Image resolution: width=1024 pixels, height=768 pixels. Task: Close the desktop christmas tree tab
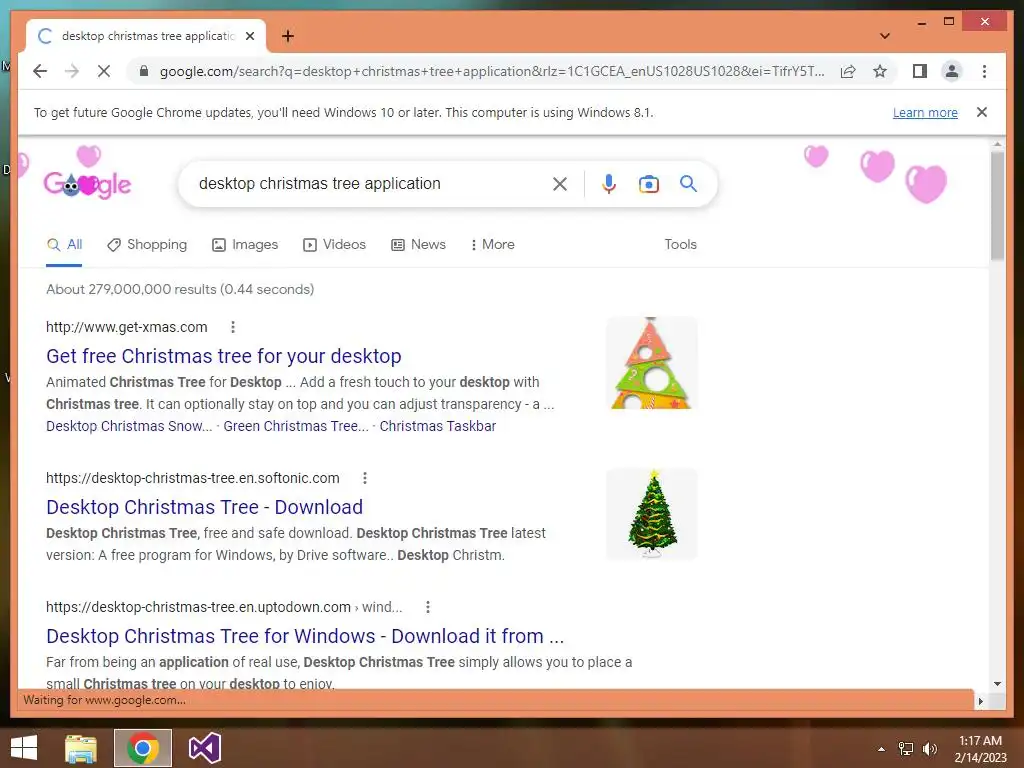[249, 36]
